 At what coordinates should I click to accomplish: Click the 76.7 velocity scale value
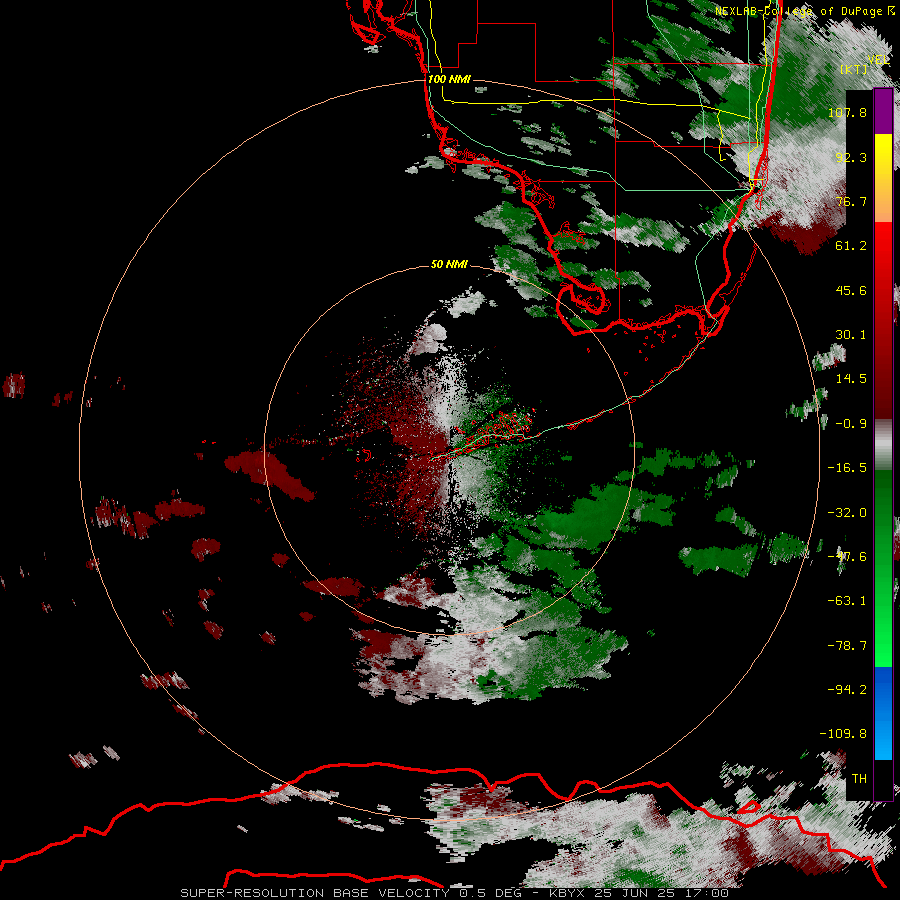[x=851, y=201]
